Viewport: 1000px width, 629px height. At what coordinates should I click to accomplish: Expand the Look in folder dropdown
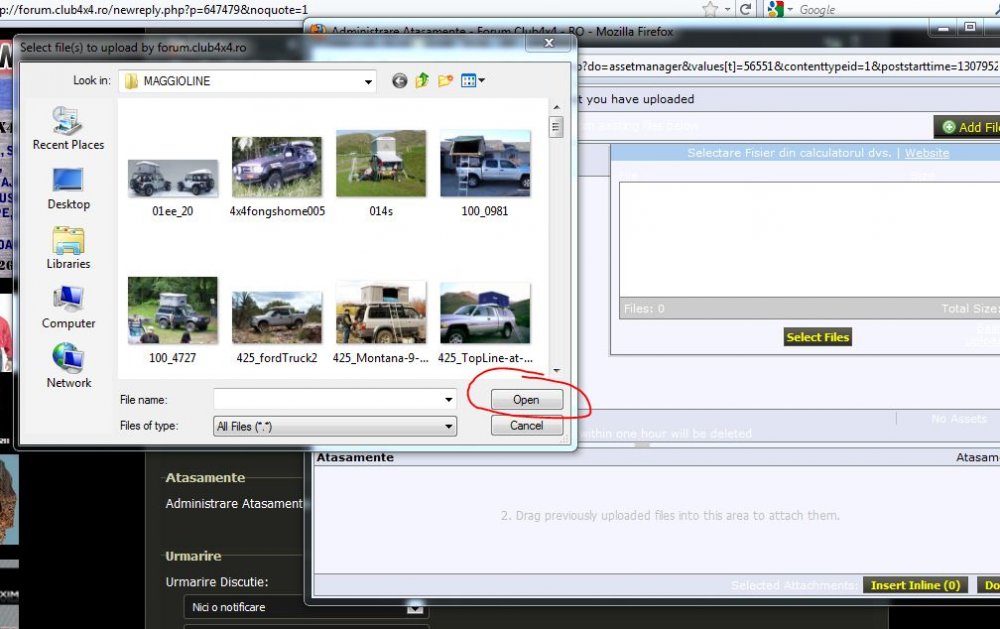[369, 81]
